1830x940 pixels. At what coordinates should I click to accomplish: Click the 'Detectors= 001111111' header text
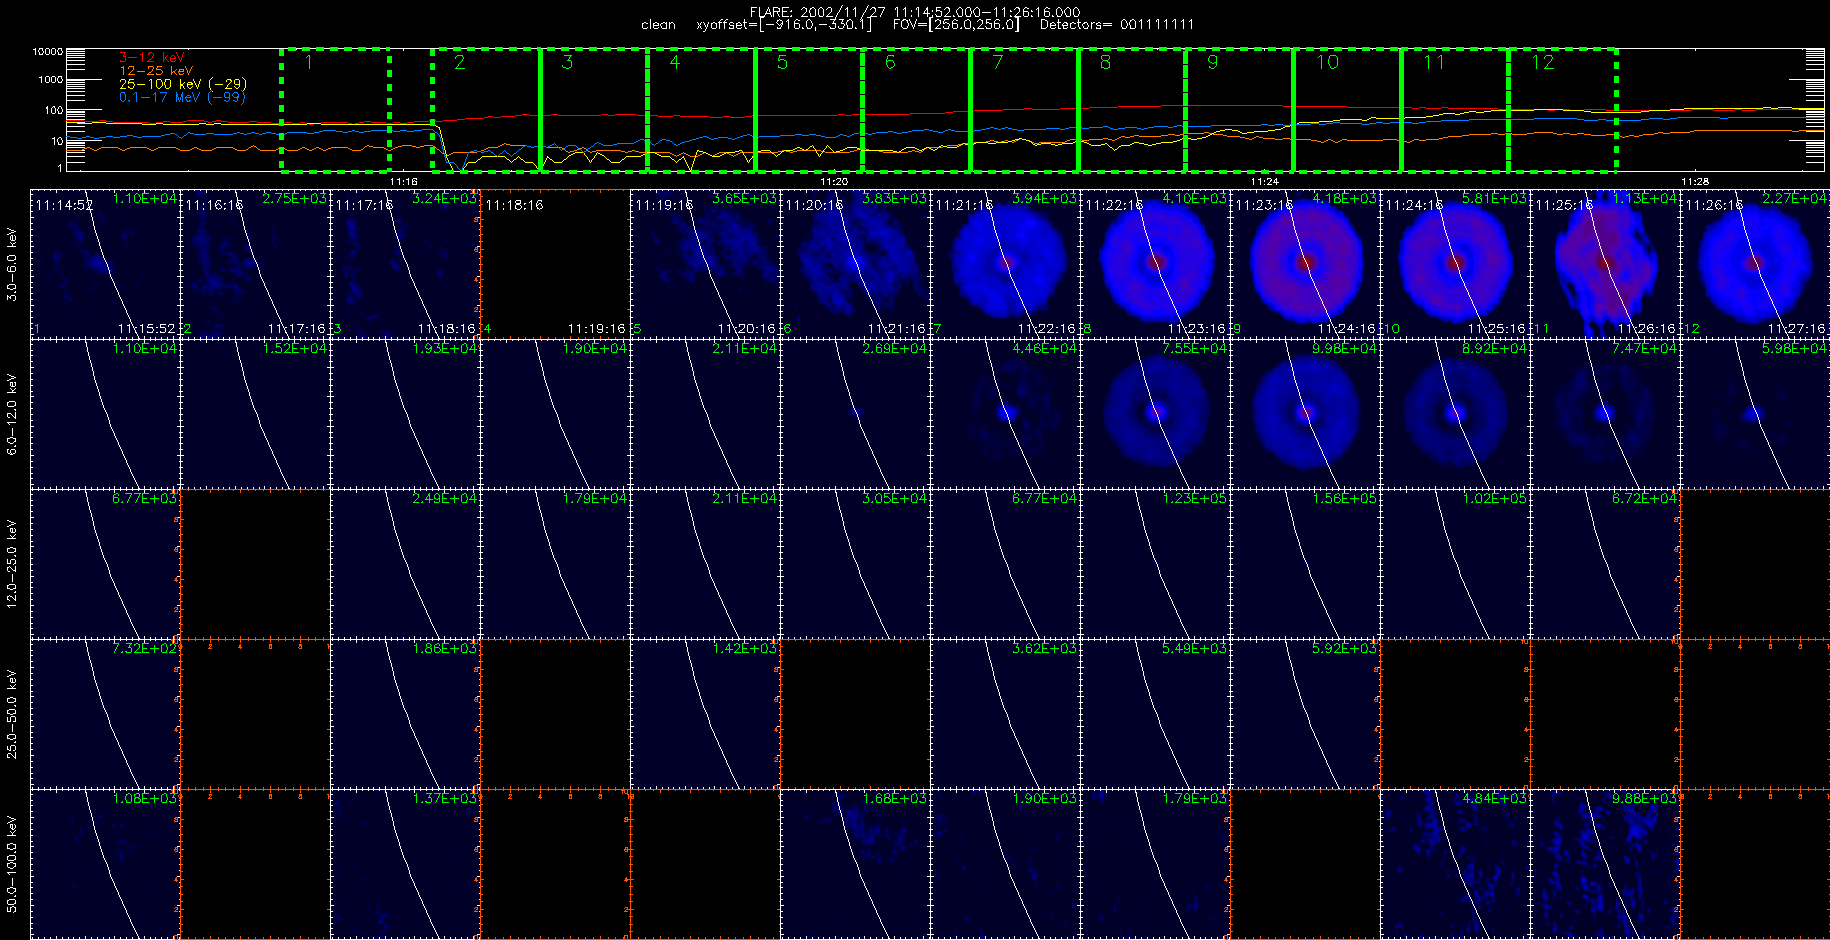pos(1117,25)
